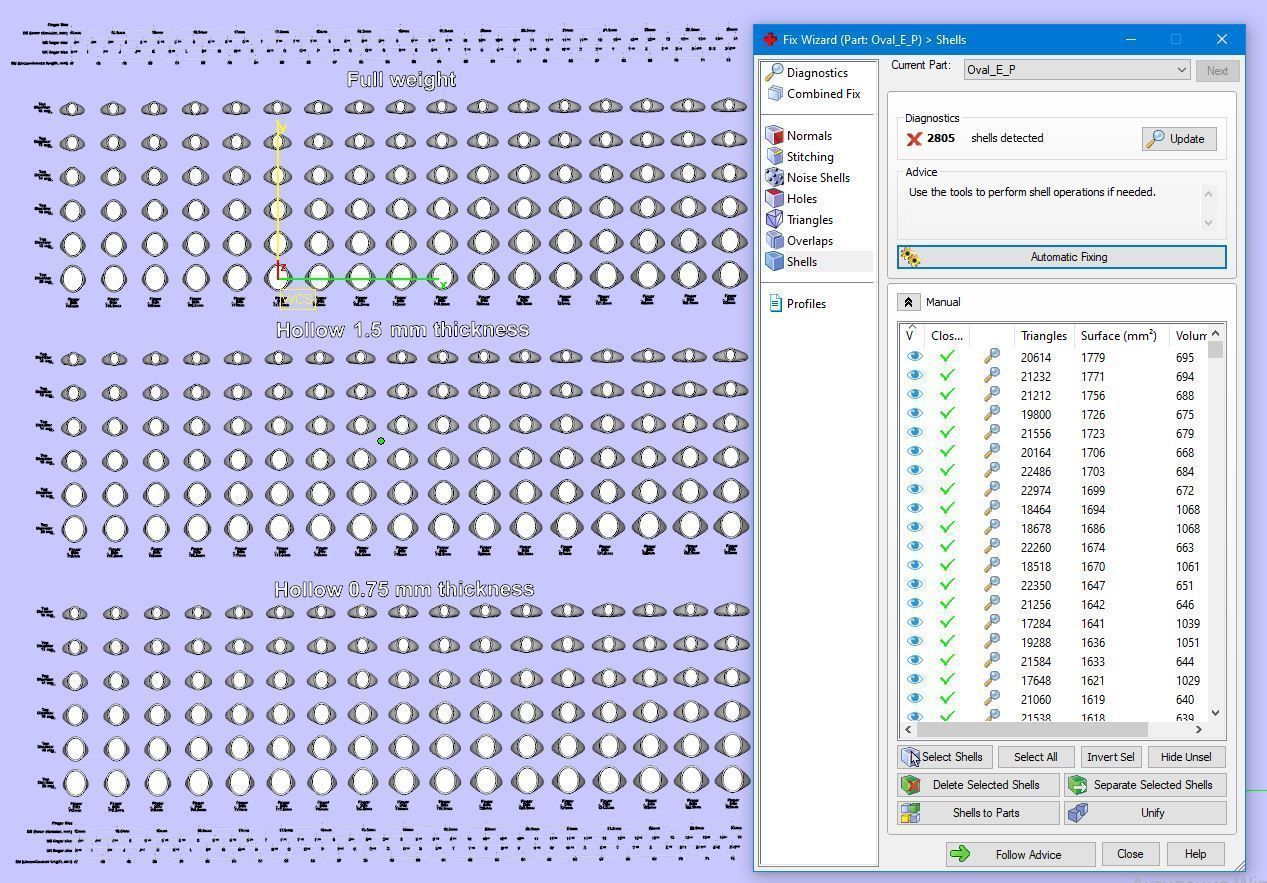Click the Combined Fix cube icon
Image resolution: width=1267 pixels, height=883 pixels.
(775, 94)
